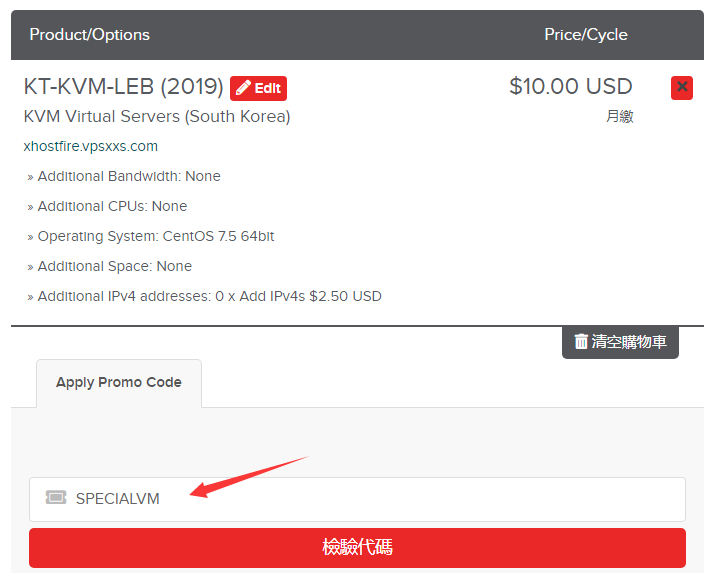This screenshot has height=573, width=704.
Task: Click the Additional IPv4 addresses option line
Action: point(204,296)
